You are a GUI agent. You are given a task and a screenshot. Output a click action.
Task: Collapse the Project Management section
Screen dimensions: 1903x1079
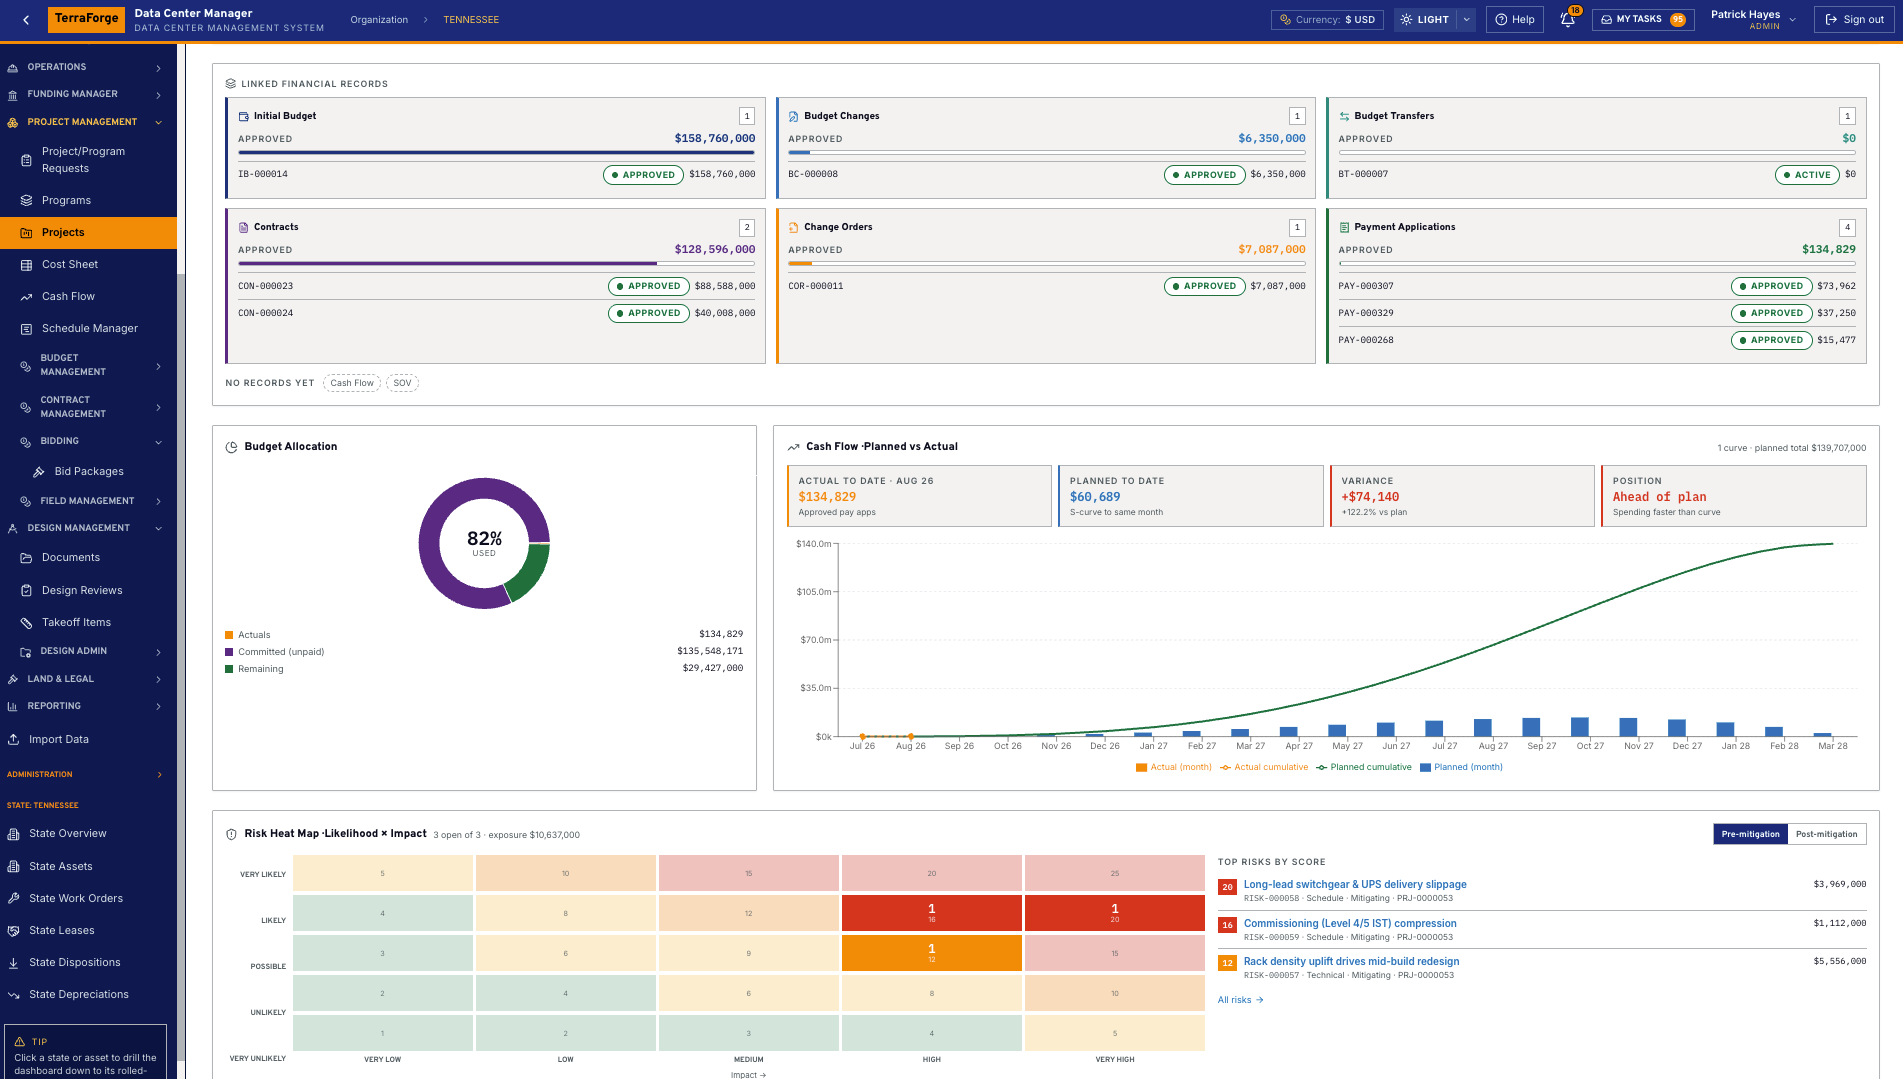click(x=88, y=122)
